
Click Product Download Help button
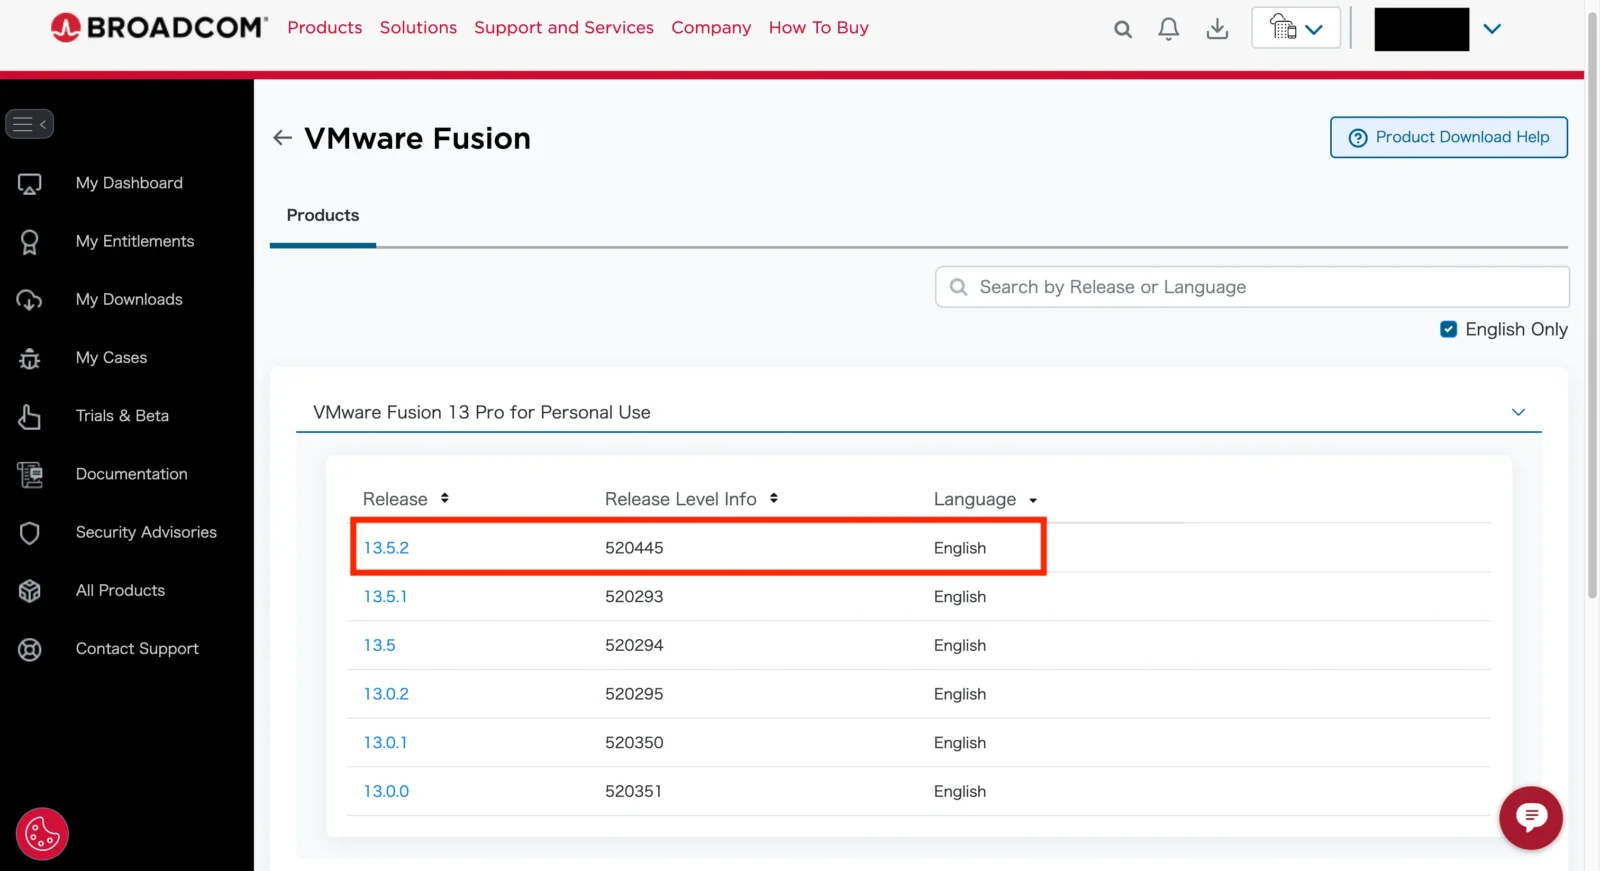[x=1449, y=137]
